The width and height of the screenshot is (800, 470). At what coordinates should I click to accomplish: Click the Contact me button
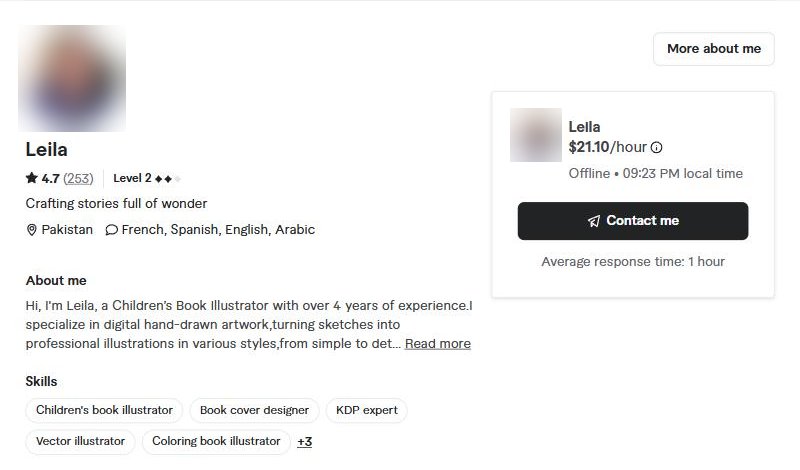pos(633,221)
